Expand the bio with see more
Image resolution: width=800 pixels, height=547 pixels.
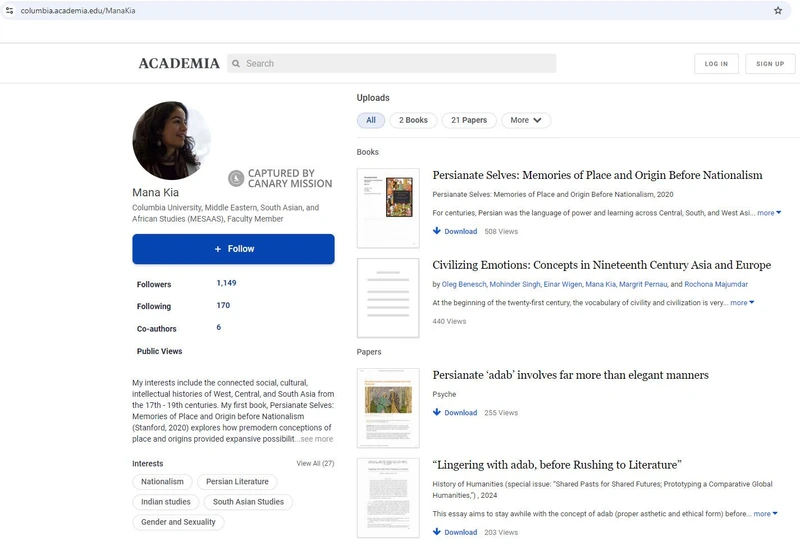click(316, 439)
